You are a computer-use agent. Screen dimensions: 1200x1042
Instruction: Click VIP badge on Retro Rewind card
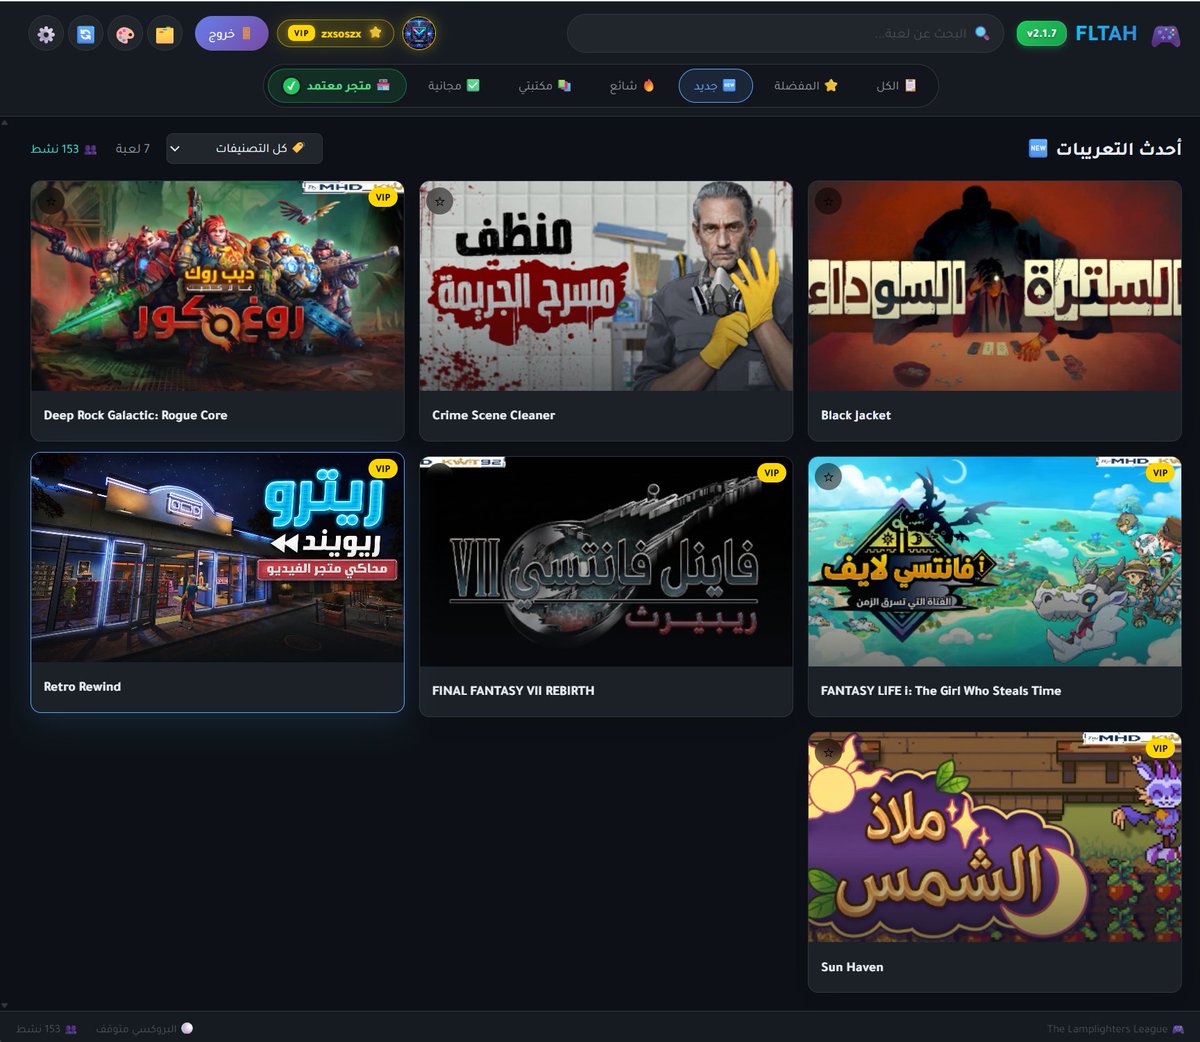click(383, 468)
